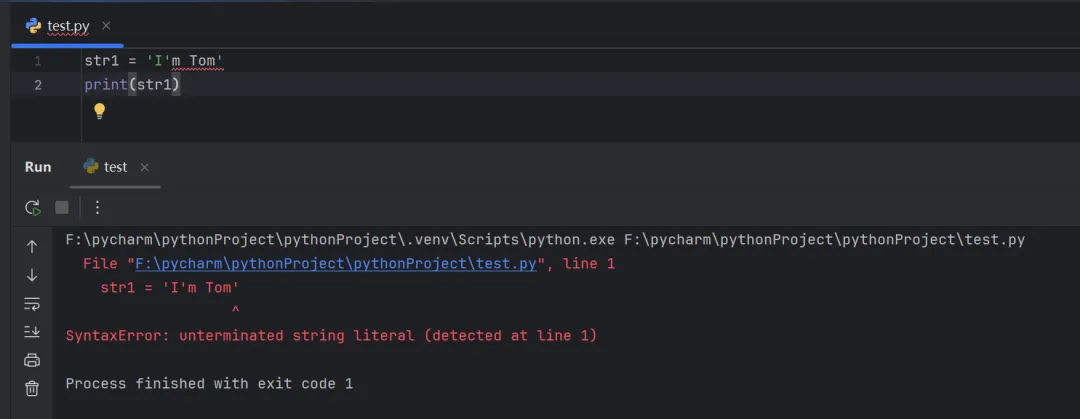Screen dimensions: 1080x419
Task: Close the test run tab
Action: tap(144, 167)
